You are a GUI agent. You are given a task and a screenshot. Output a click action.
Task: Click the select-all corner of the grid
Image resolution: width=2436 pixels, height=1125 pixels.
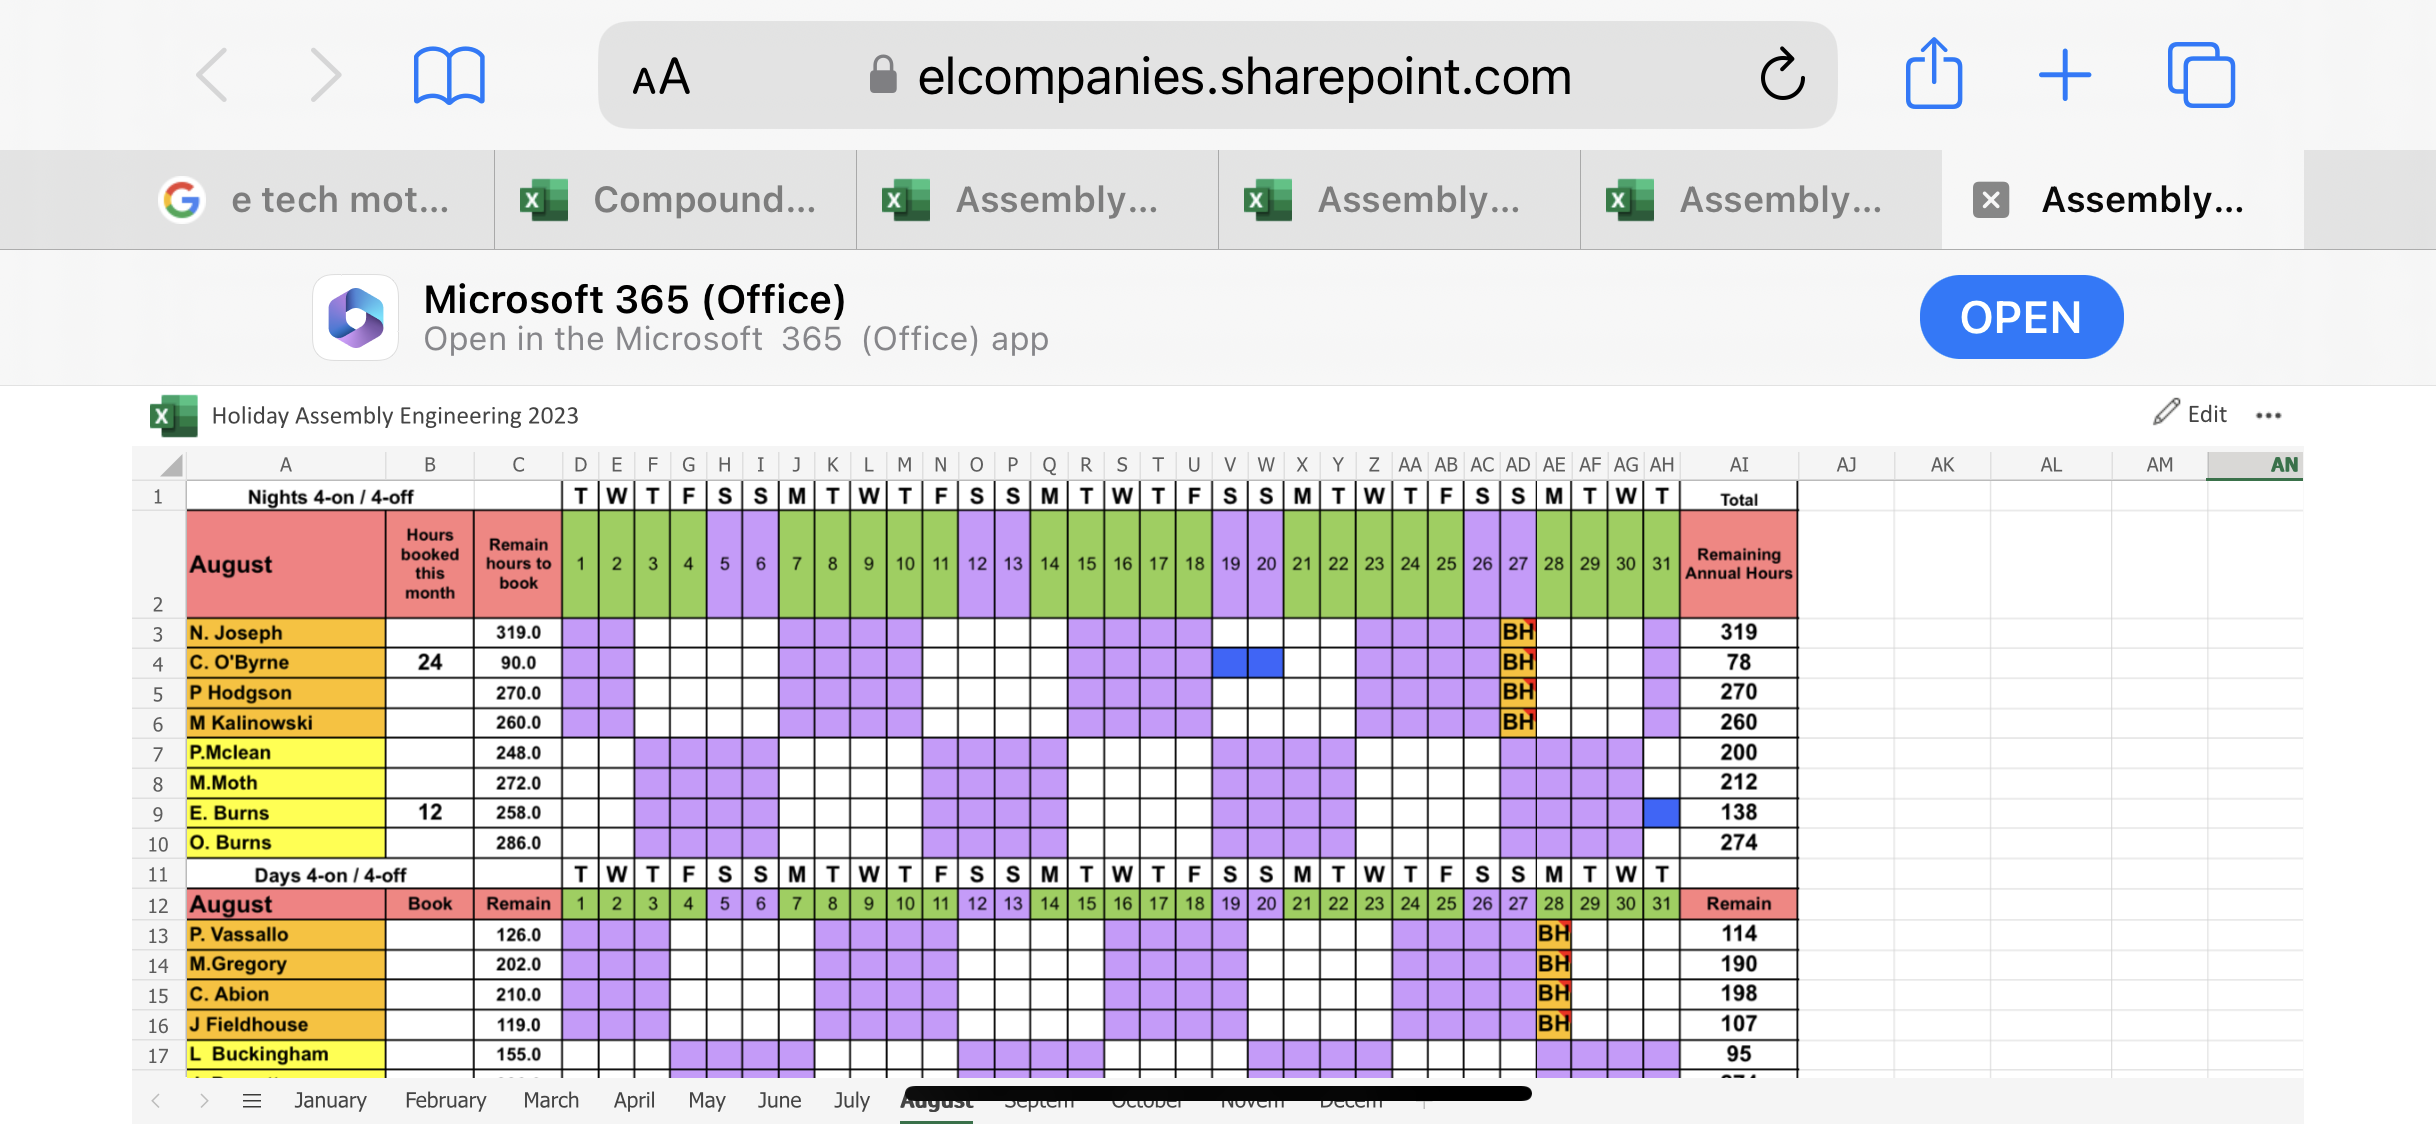(x=171, y=465)
